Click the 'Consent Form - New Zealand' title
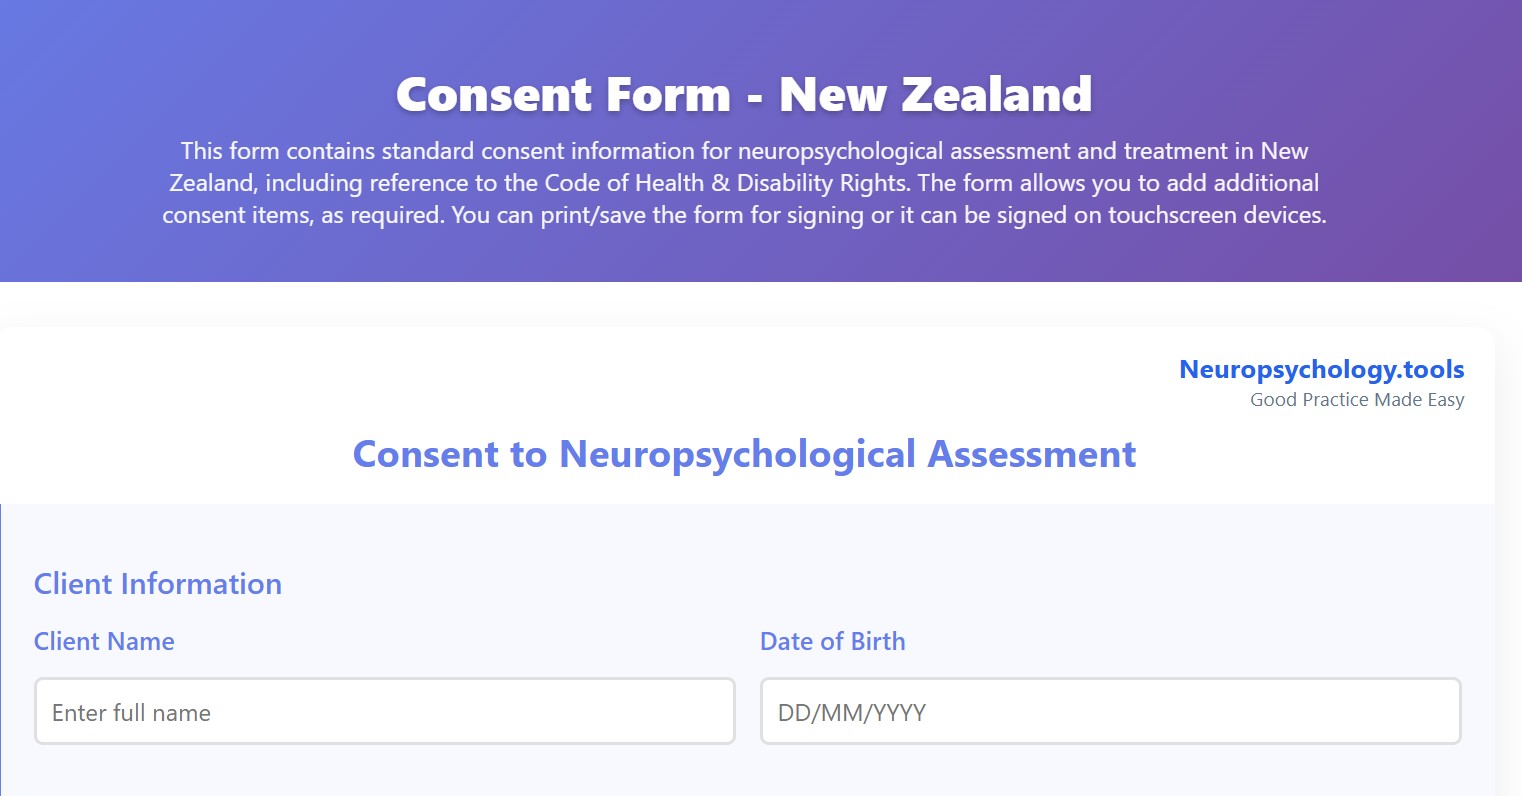Screen dimensions: 1522x796 point(744,95)
